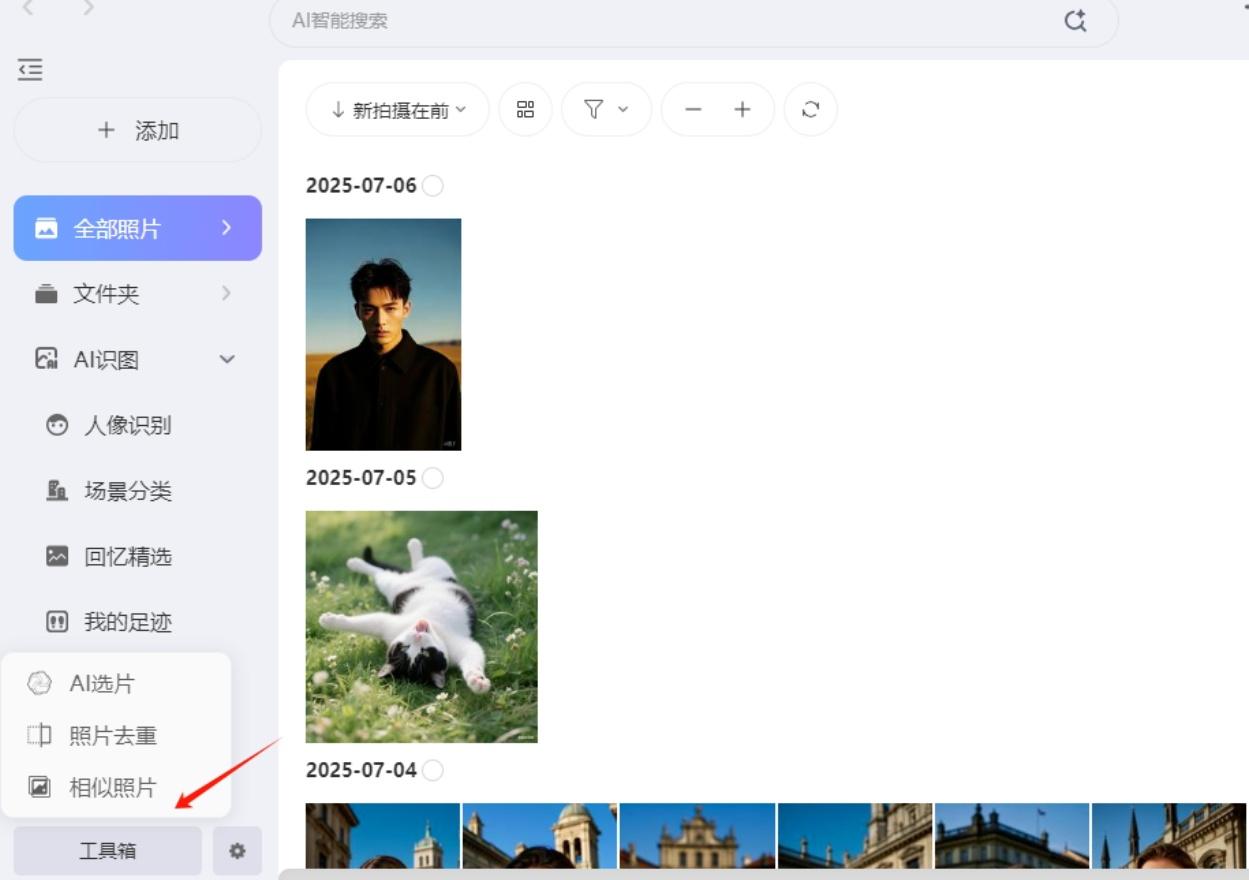Switch layout with the grid view icon
1249x880 pixels.
(x=525, y=110)
